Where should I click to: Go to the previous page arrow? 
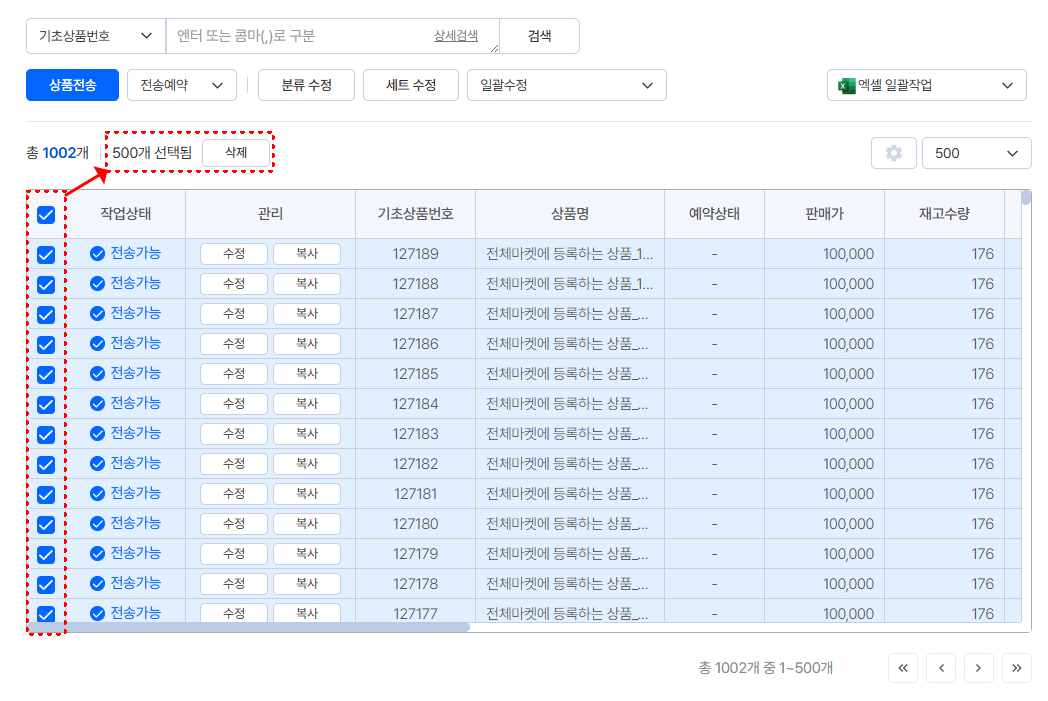coord(940,668)
